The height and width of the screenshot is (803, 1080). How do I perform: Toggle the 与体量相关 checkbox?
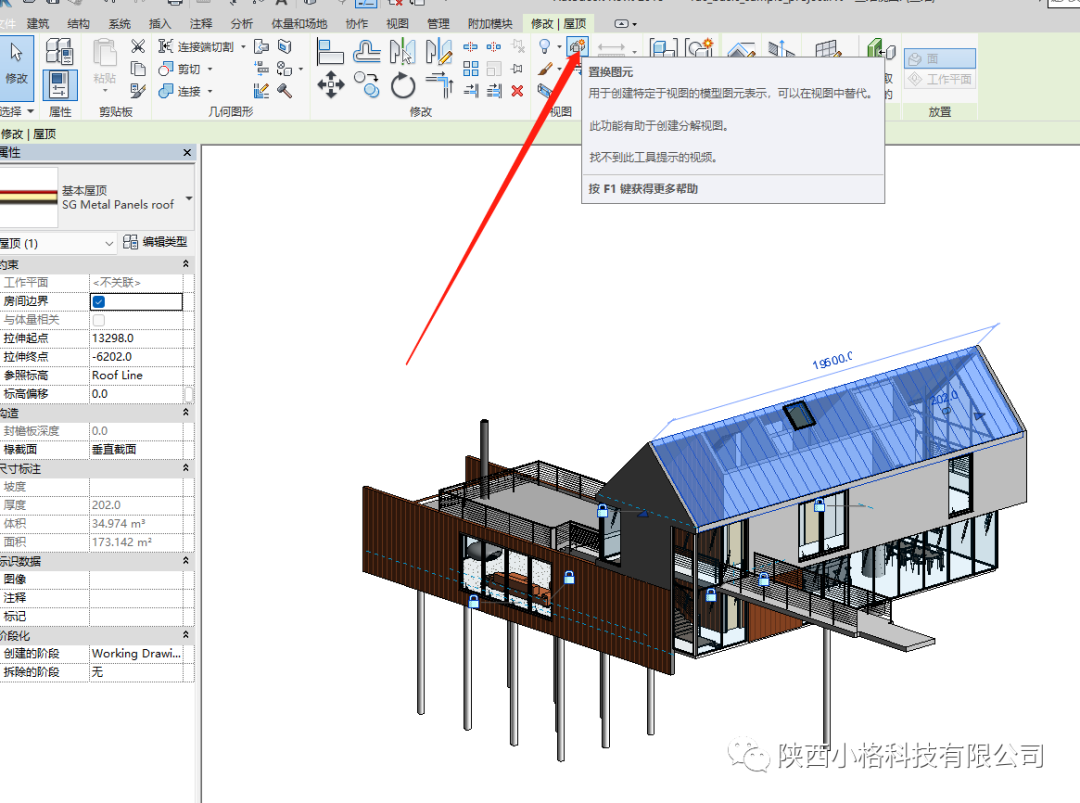(x=98, y=320)
